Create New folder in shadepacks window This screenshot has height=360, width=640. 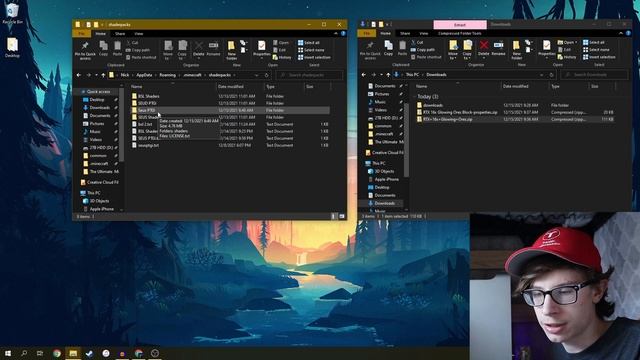(x=231, y=50)
